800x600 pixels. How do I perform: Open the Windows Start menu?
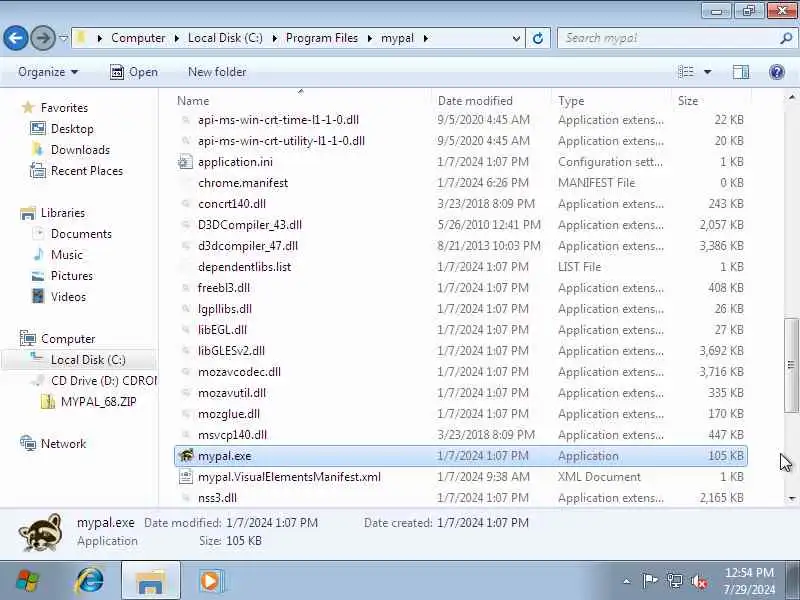28,581
